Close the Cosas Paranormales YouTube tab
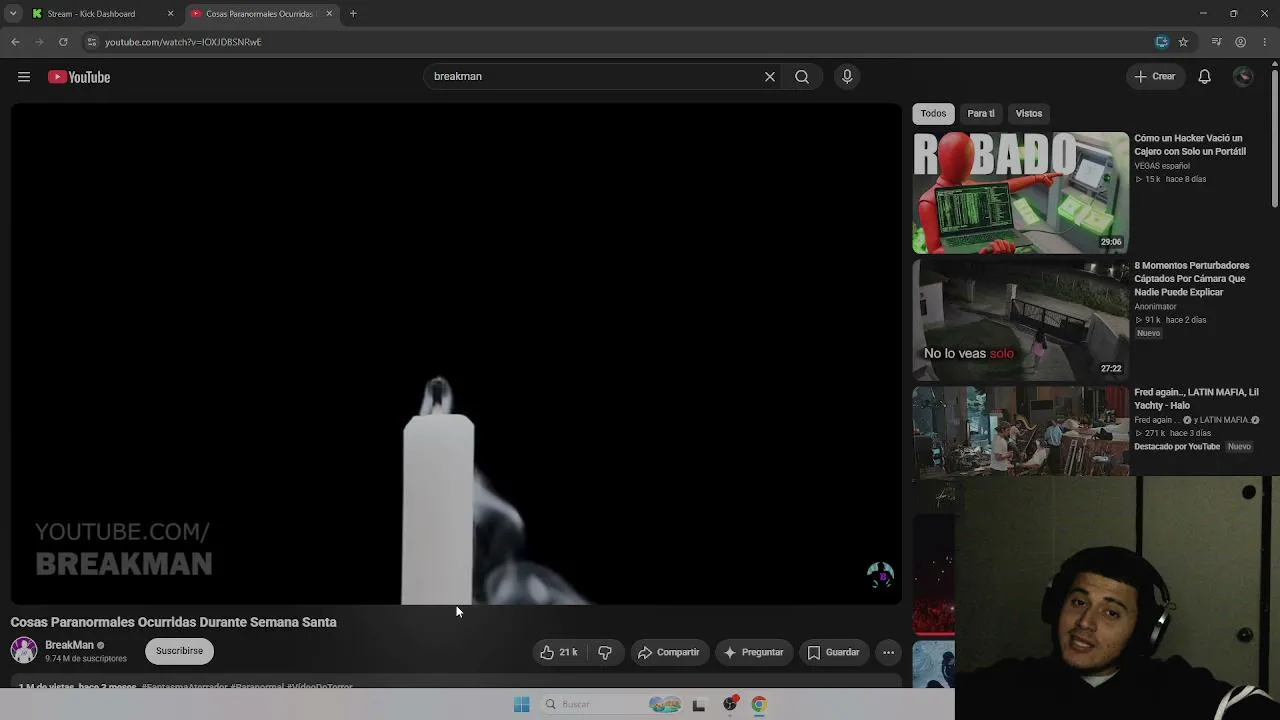The width and height of the screenshot is (1280, 720). (329, 14)
